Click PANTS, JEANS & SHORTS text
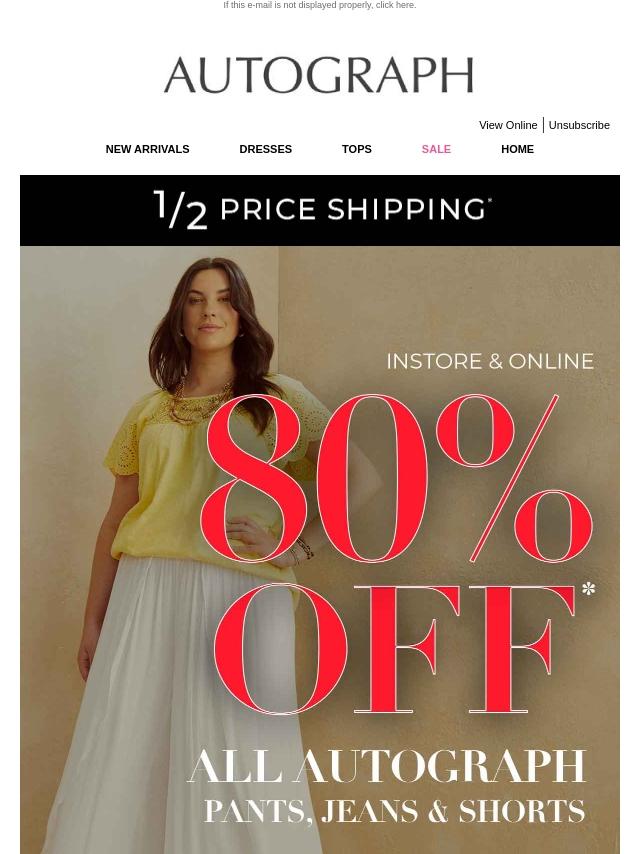 (394, 812)
